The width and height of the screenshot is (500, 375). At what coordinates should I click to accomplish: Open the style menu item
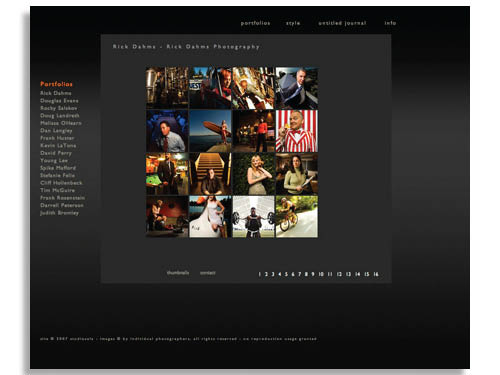coord(293,23)
